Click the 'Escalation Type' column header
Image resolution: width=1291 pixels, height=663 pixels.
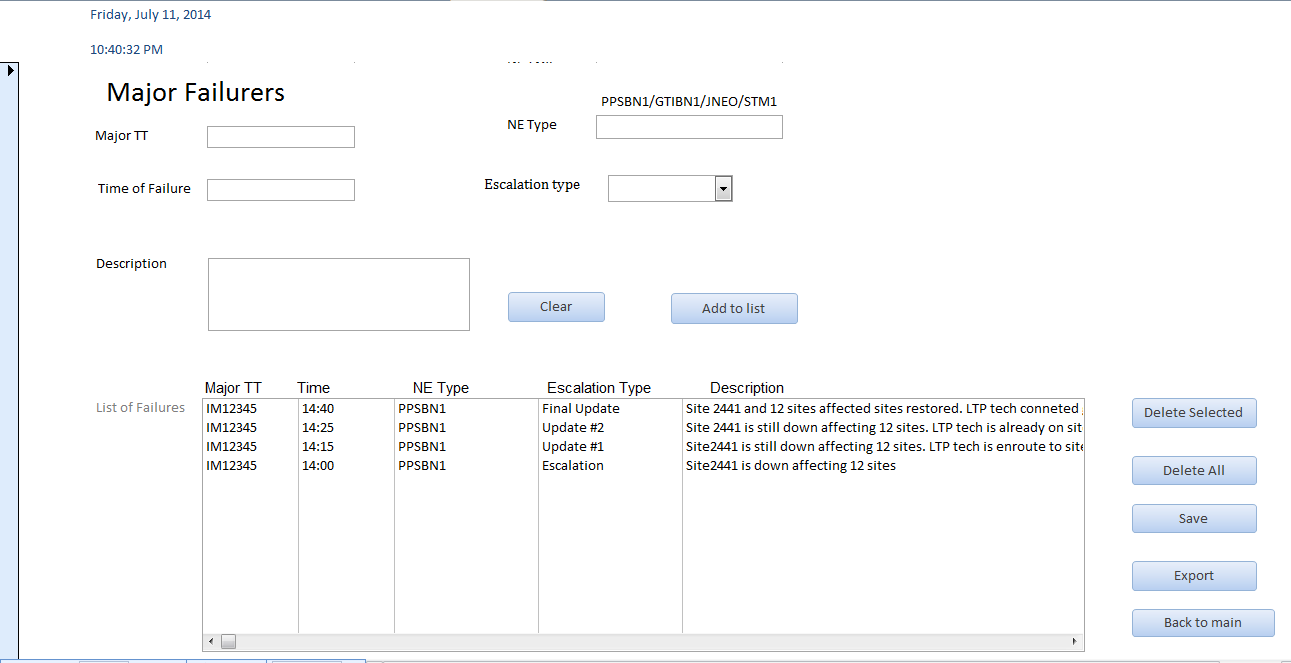coord(599,388)
